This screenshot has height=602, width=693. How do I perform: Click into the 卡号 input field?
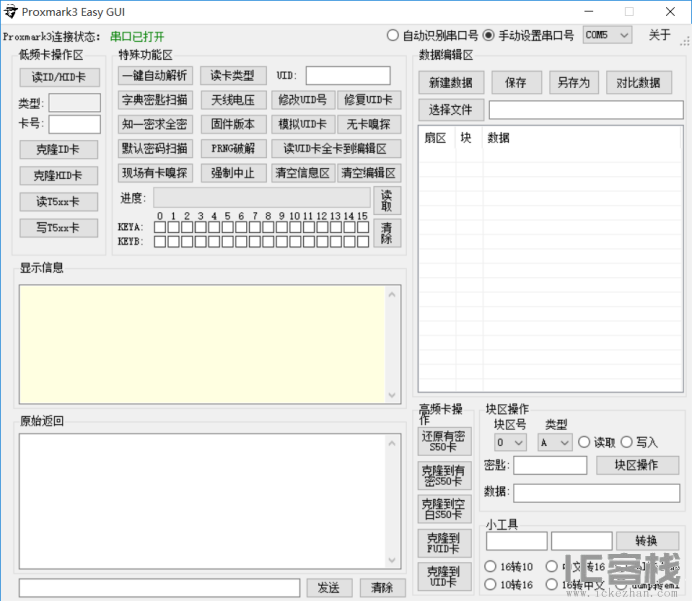coord(75,124)
